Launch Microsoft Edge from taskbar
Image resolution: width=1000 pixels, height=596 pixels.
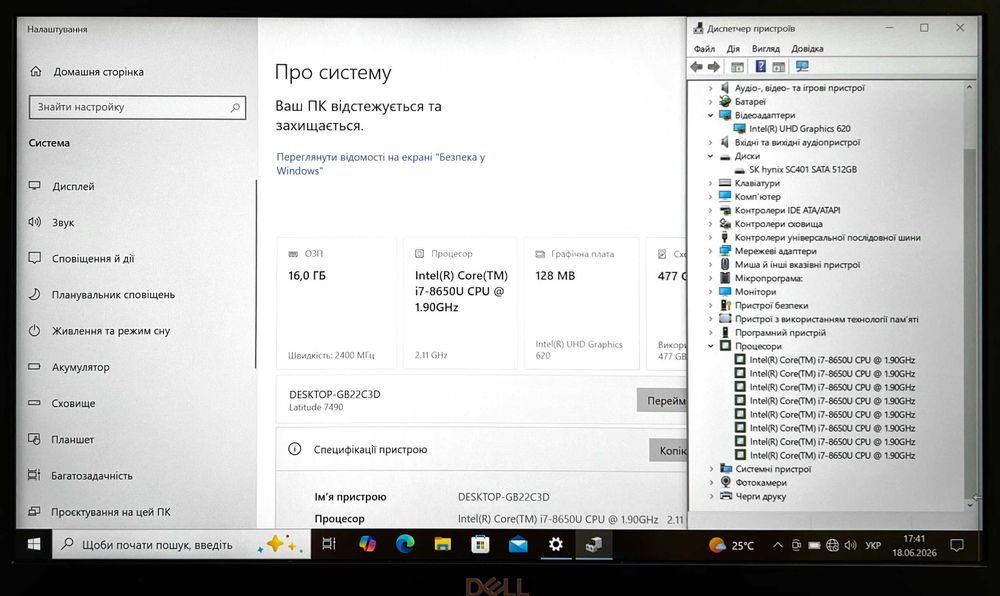click(405, 544)
